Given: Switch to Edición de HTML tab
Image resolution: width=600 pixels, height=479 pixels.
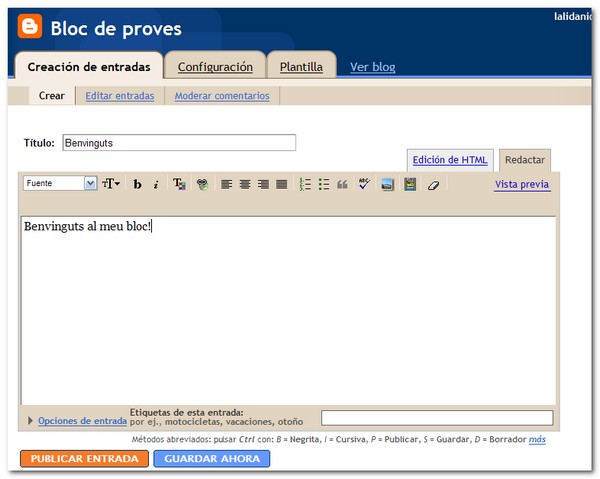Looking at the screenshot, I should pos(450,160).
